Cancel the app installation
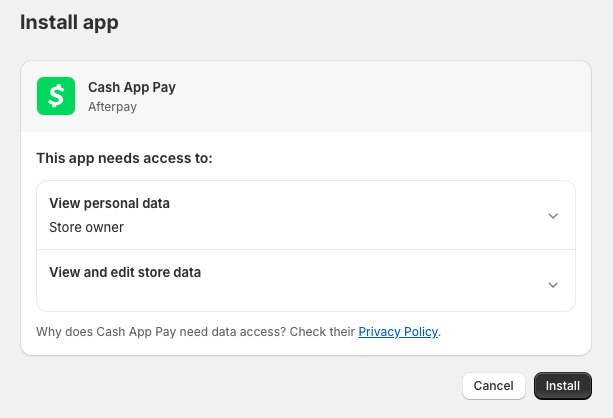Viewport: 613px width, 418px height. tap(493, 386)
